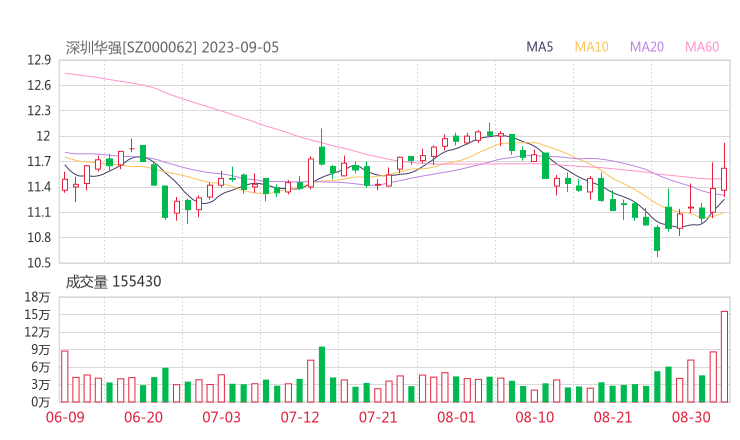Image resolution: width=740 pixels, height=440 pixels.
Task: Click the 06-20 date axis label
Action: (143, 417)
